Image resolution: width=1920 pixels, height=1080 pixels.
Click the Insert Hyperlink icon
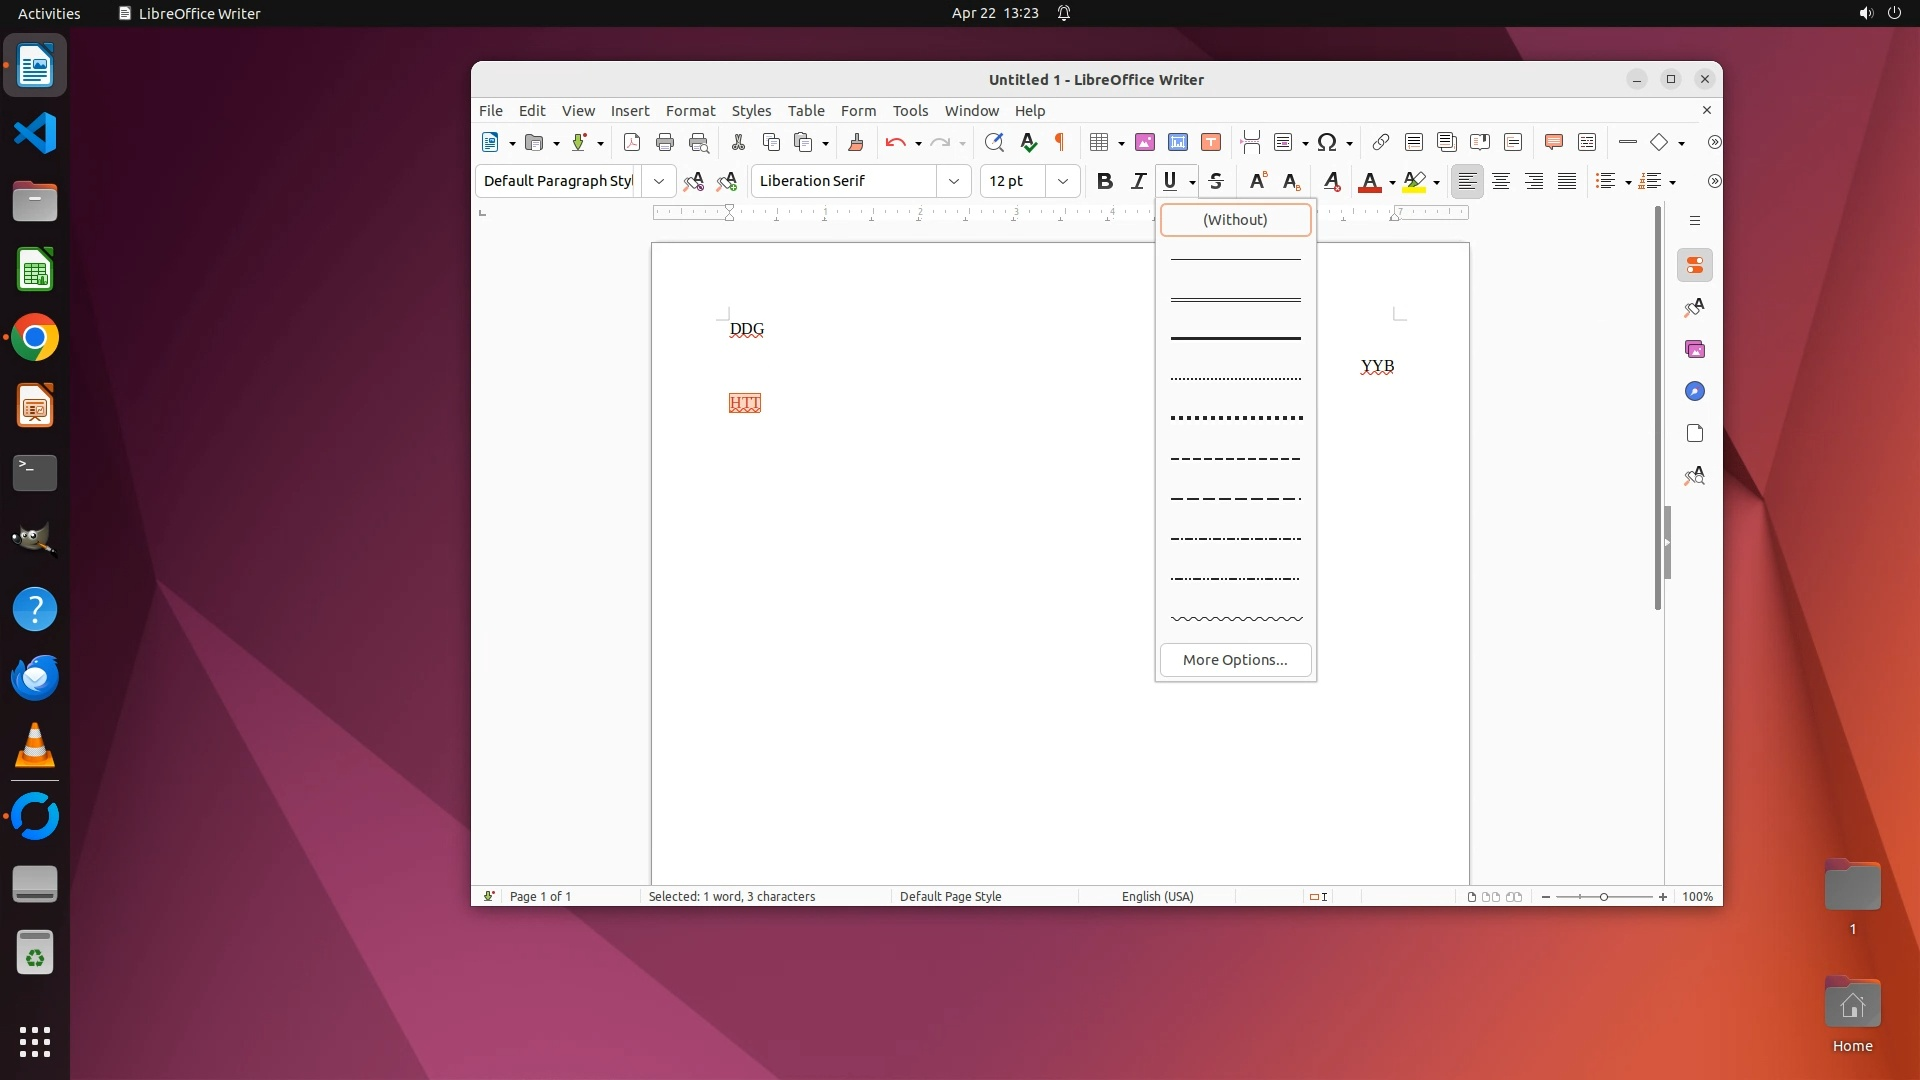[x=1380, y=142]
